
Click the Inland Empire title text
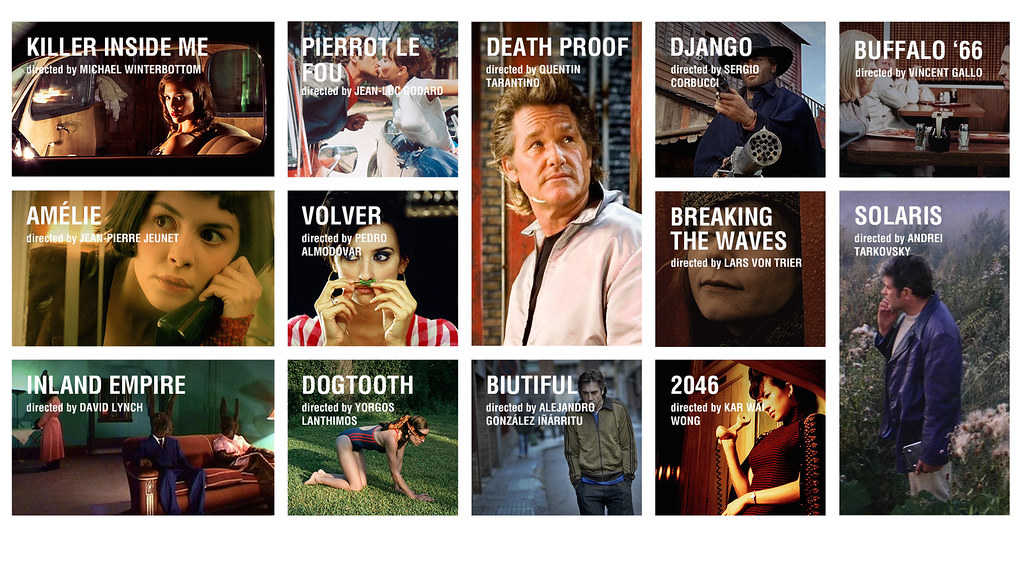pos(106,385)
